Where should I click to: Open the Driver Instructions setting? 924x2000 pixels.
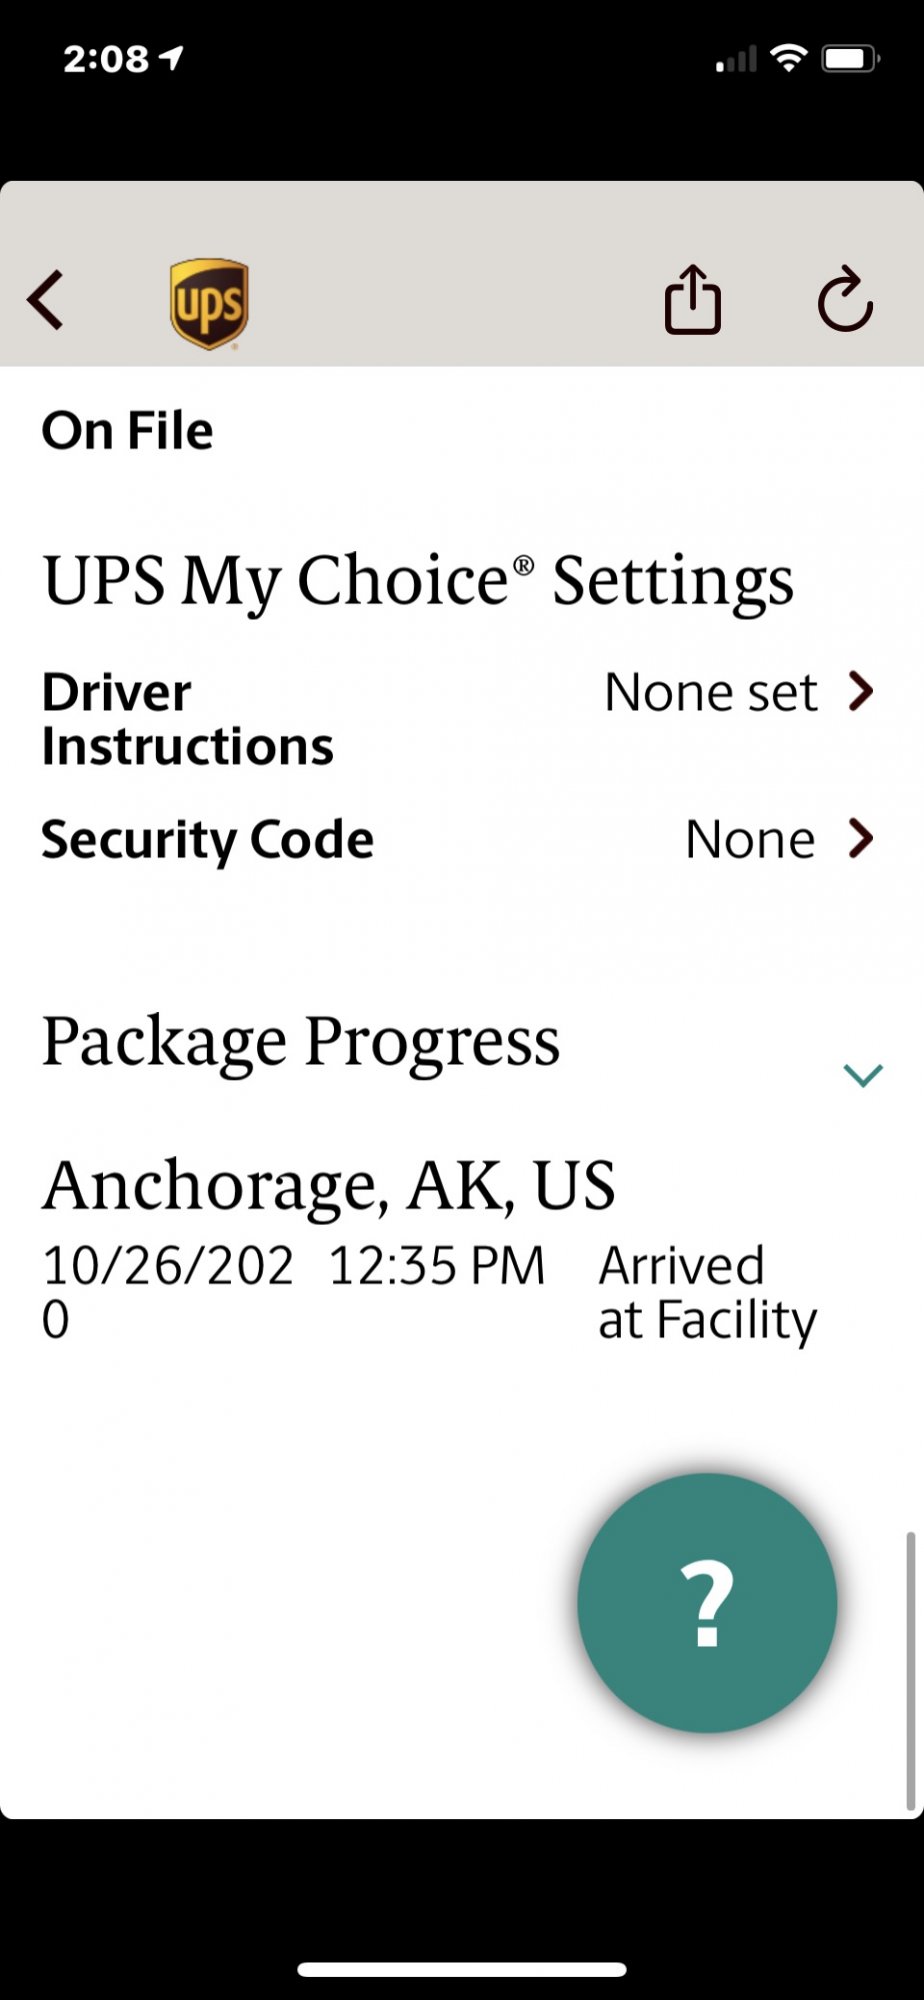pyautogui.click(x=187, y=719)
